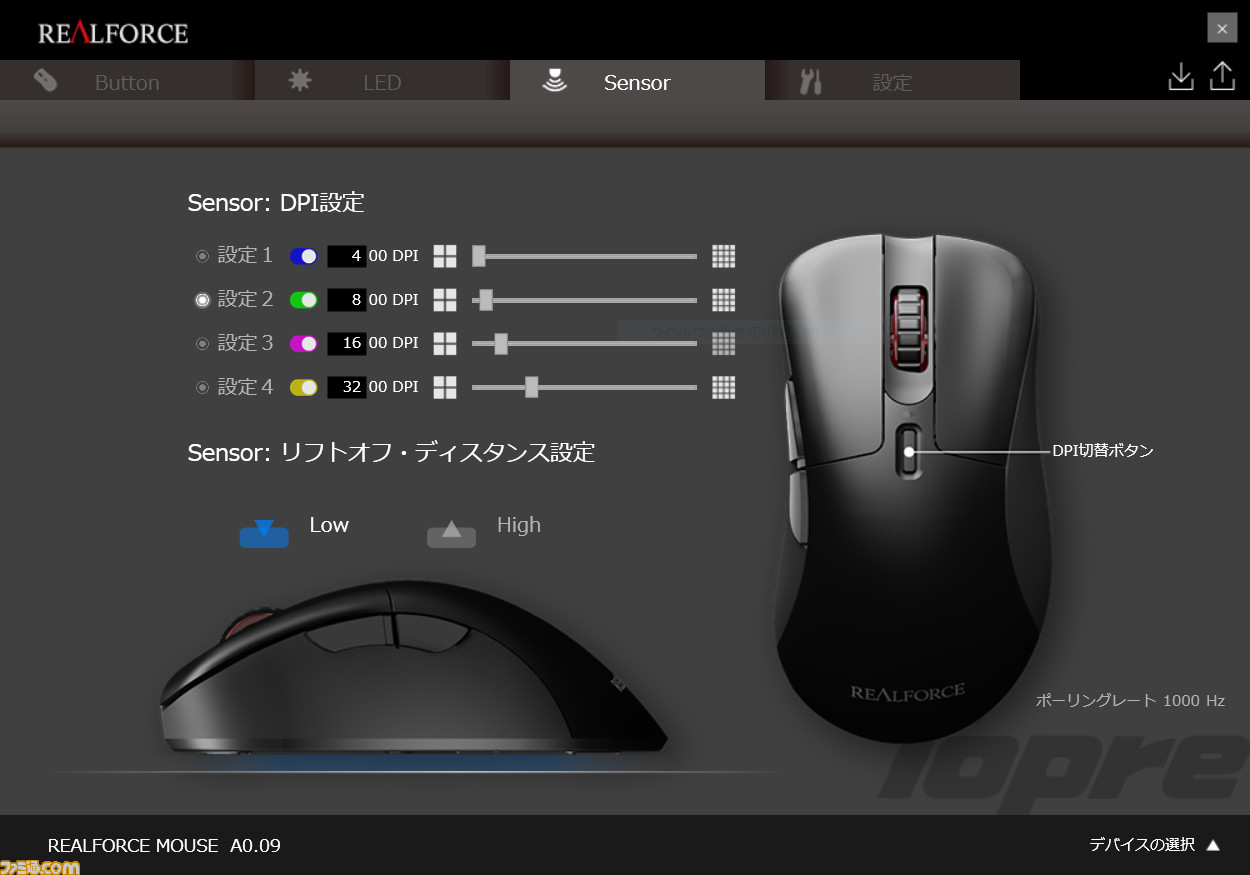Toggle the magenta switch for 設定 3
The height and width of the screenshot is (875, 1250).
click(303, 343)
